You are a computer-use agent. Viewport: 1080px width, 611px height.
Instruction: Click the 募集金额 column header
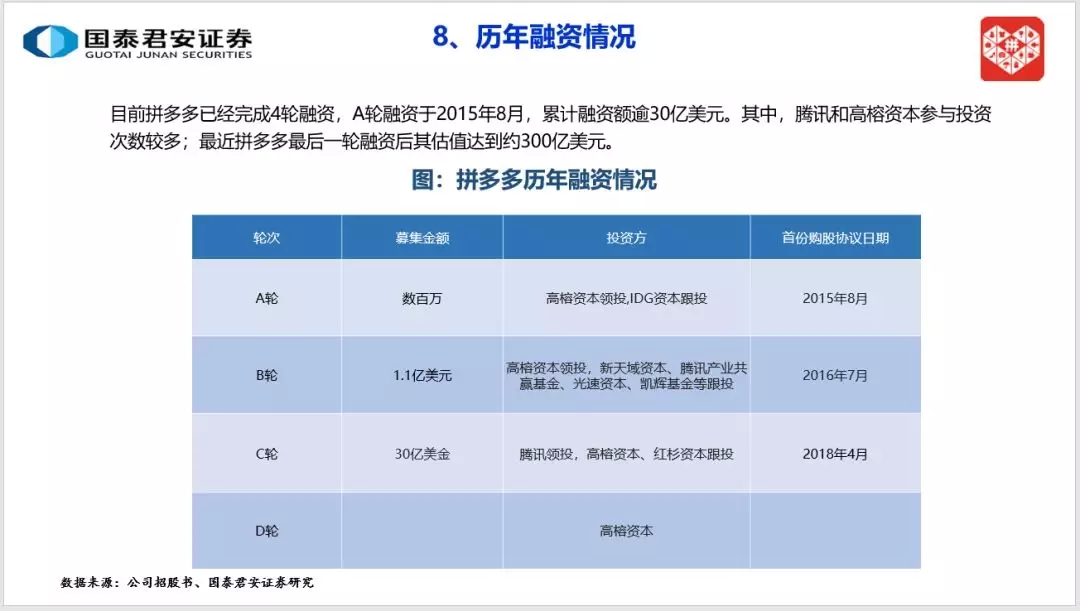[422, 238]
